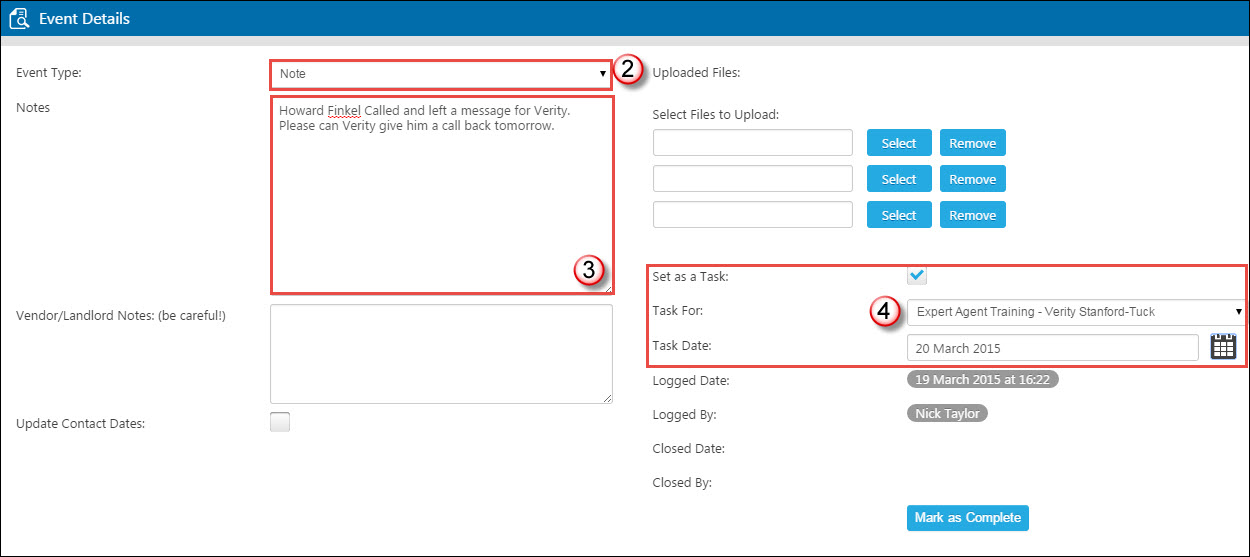Click Select beside the first upload field

pyautogui.click(x=899, y=143)
